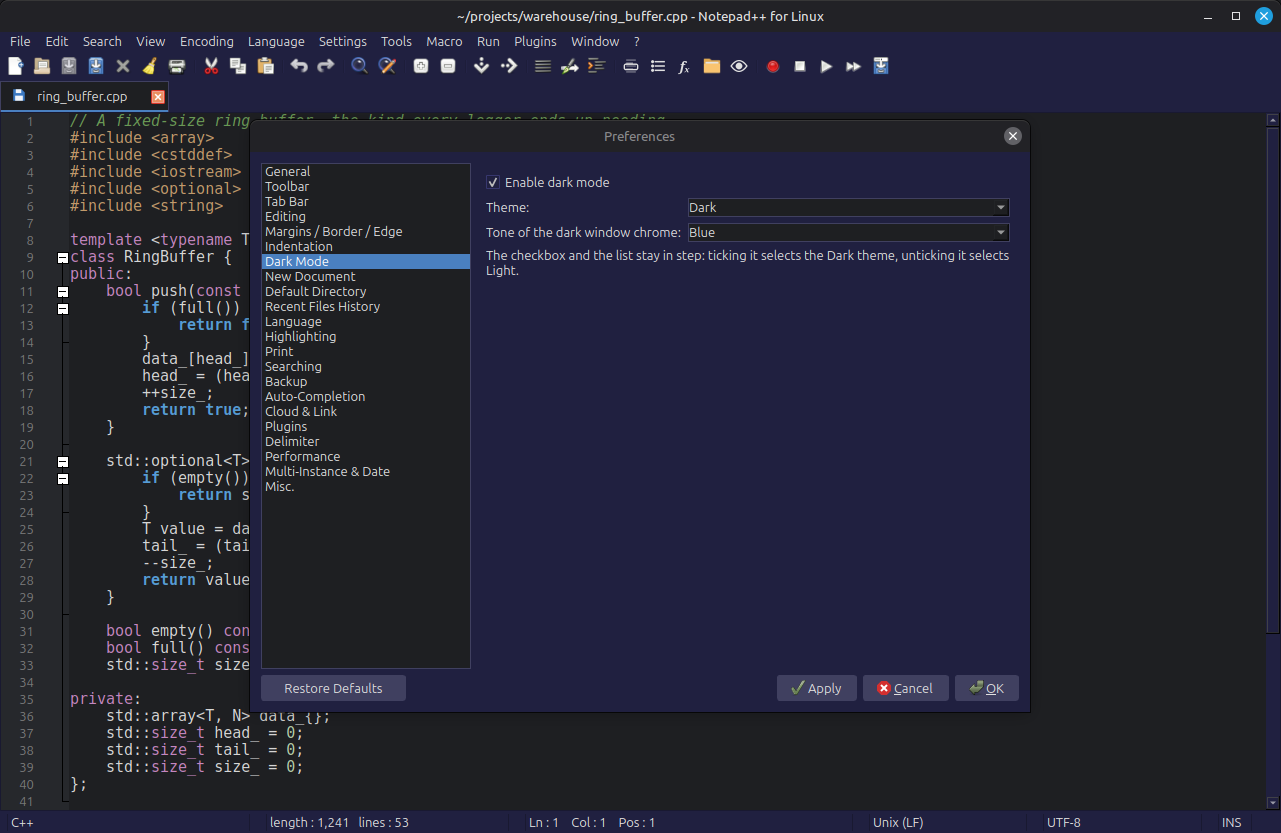
Task: Open Tone of dark window chrome dropdown
Action: point(848,233)
